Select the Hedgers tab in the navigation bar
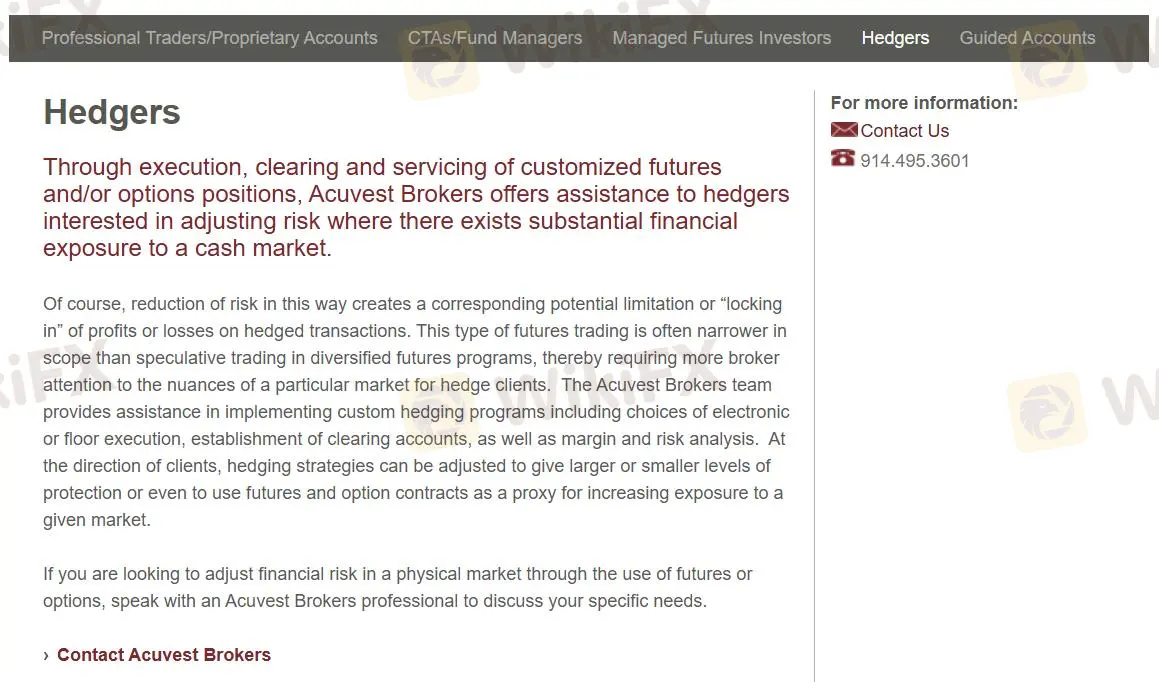The image size is (1159, 682). coord(895,38)
